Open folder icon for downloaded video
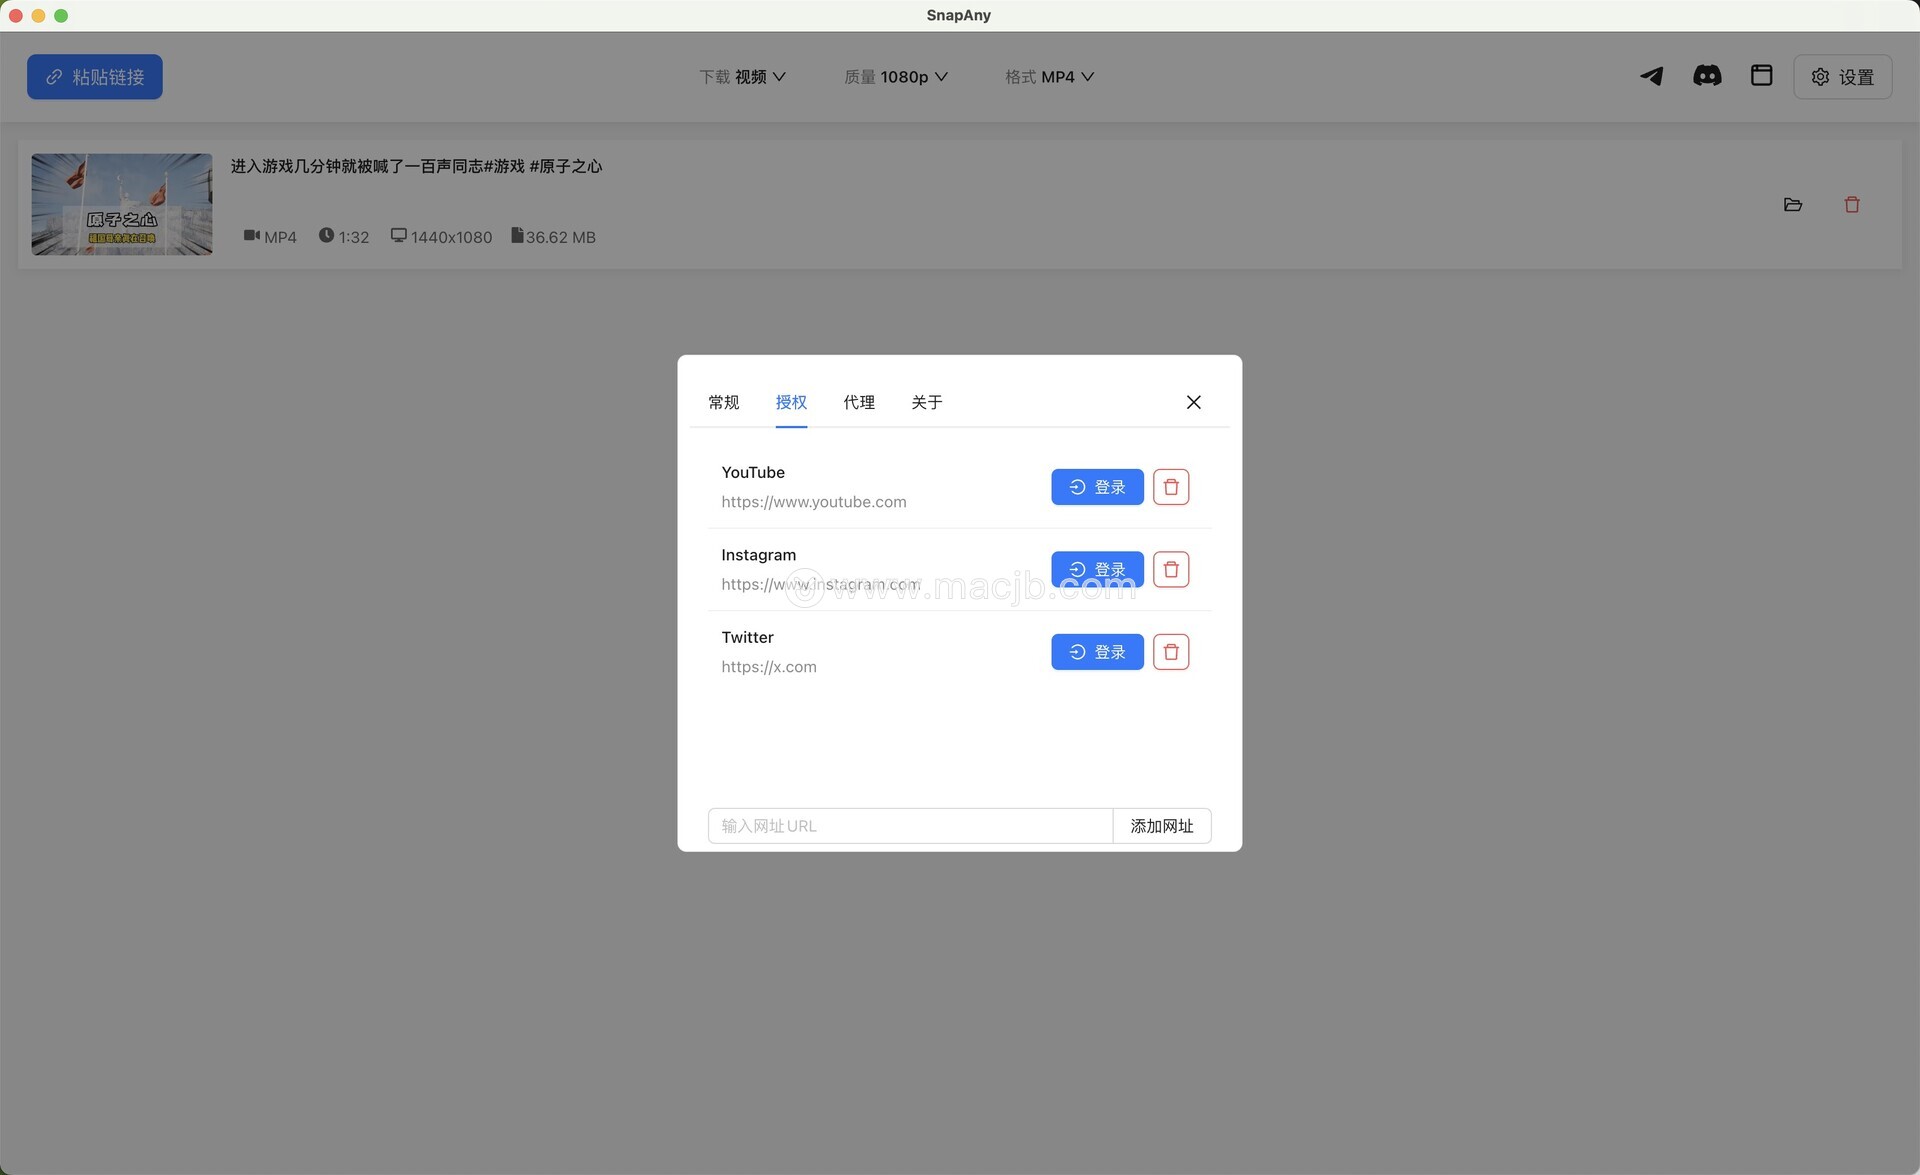This screenshot has width=1920, height=1175. [x=1793, y=205]
